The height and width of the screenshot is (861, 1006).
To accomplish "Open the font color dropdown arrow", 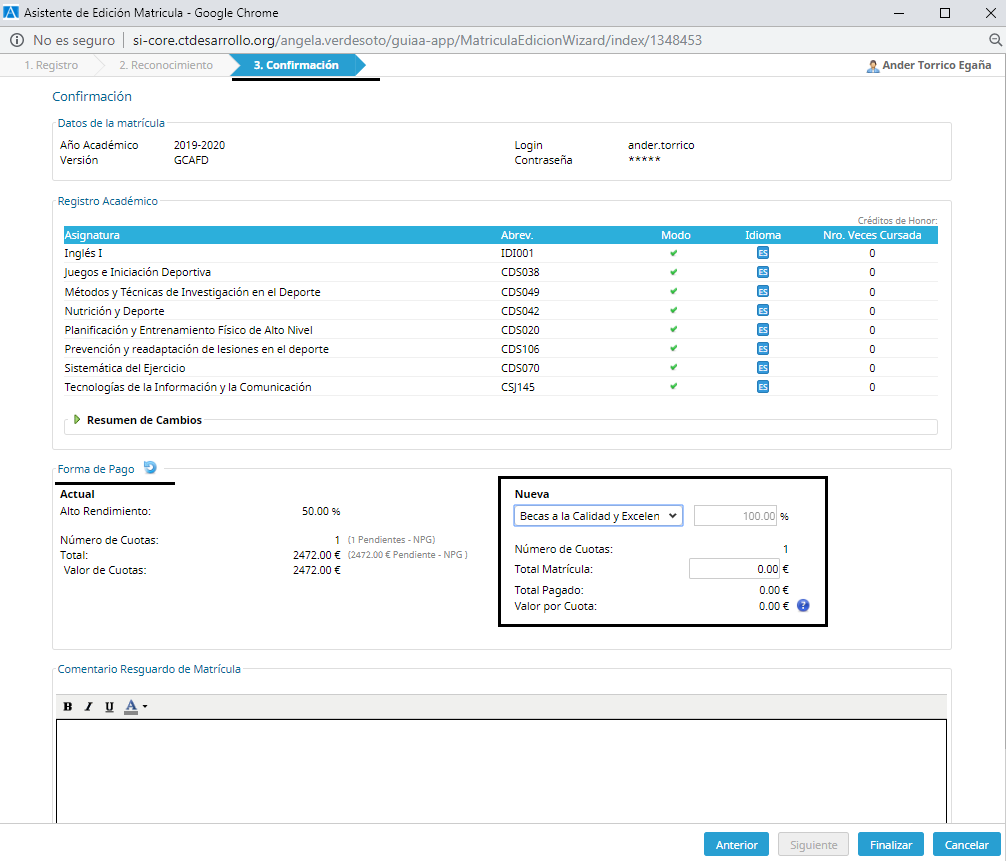I will pos(145,707).
